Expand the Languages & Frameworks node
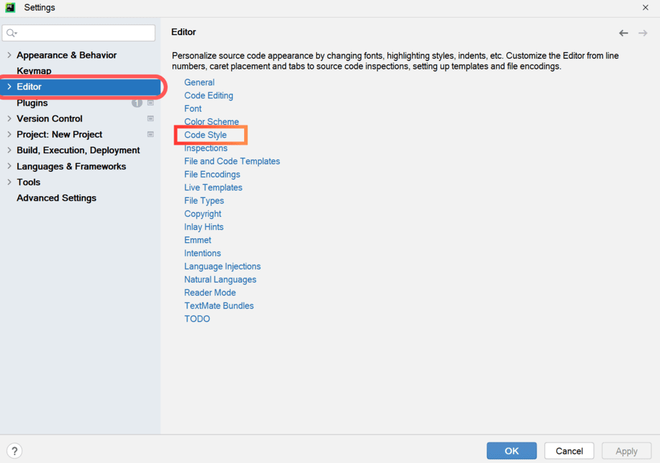 [9, 166]
